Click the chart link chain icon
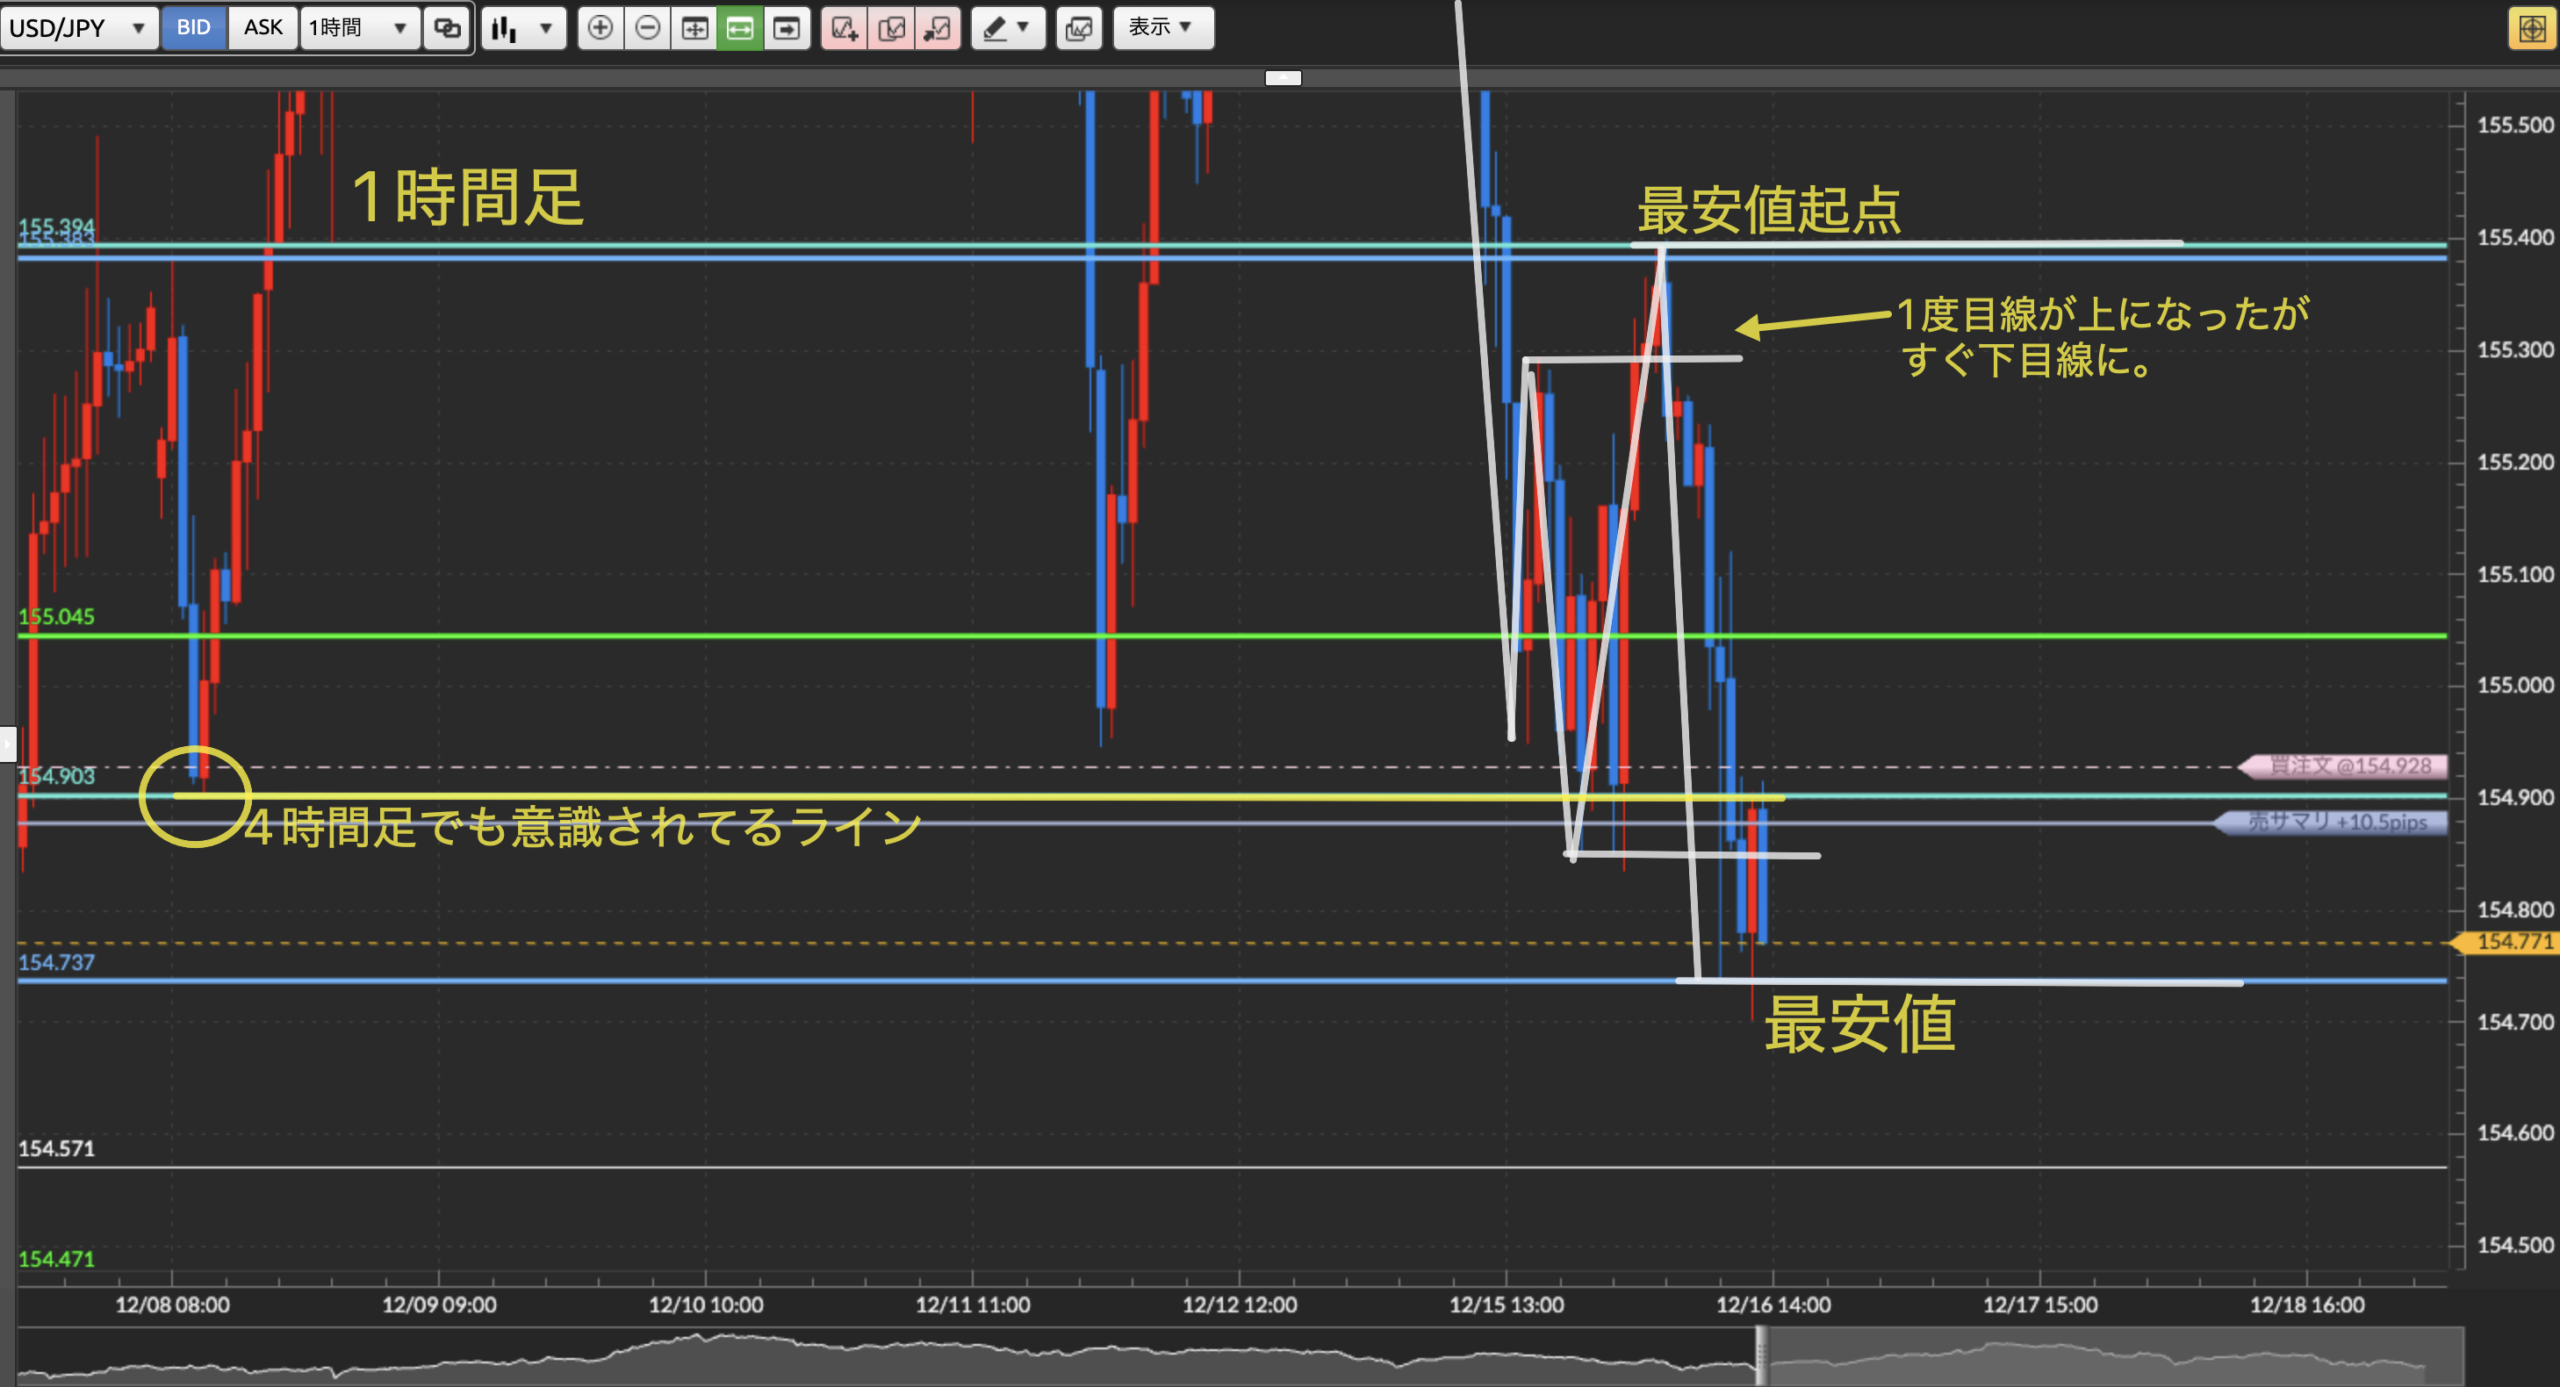2560x1387 pixels. point(447,28)
